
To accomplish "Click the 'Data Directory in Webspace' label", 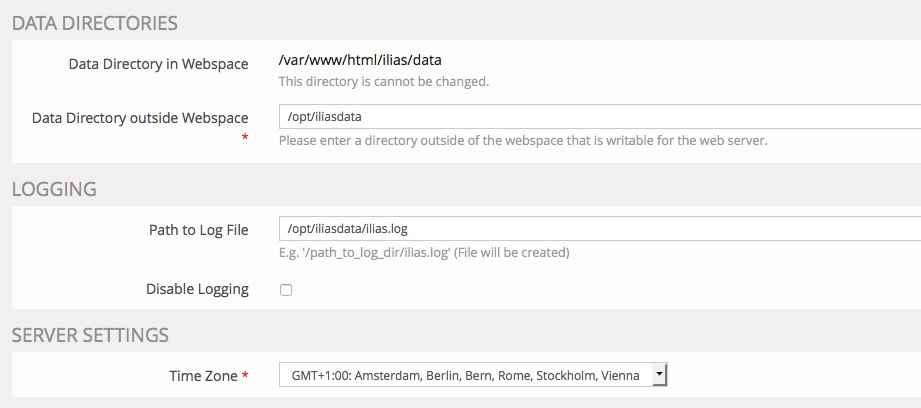I will point(158,64).
